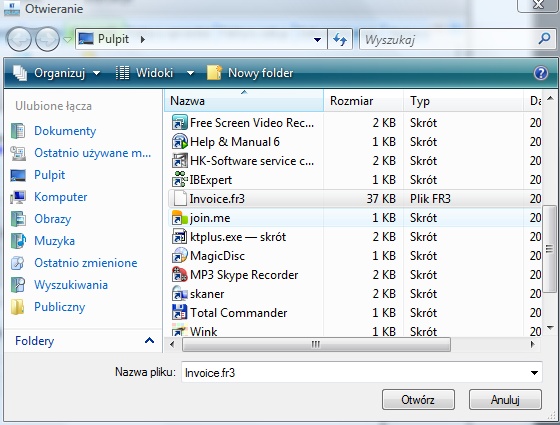The width and height of the screenshot is (560, 425).
Task: Select the MagicDisc shortcut icon
Action: coord(179,255)
